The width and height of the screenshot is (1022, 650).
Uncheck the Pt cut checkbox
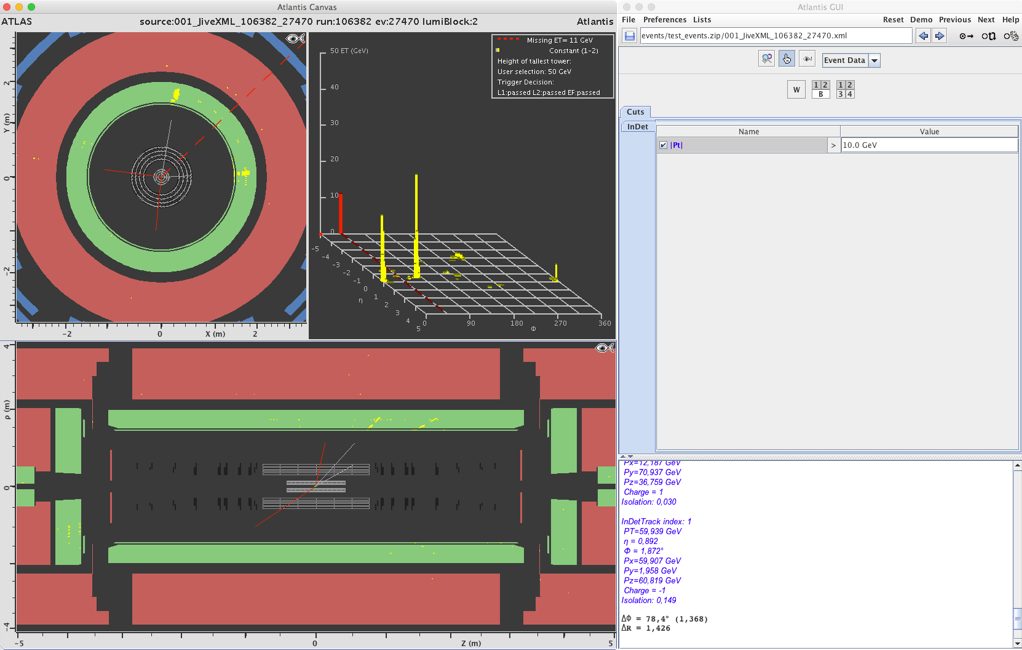(663, 145)
